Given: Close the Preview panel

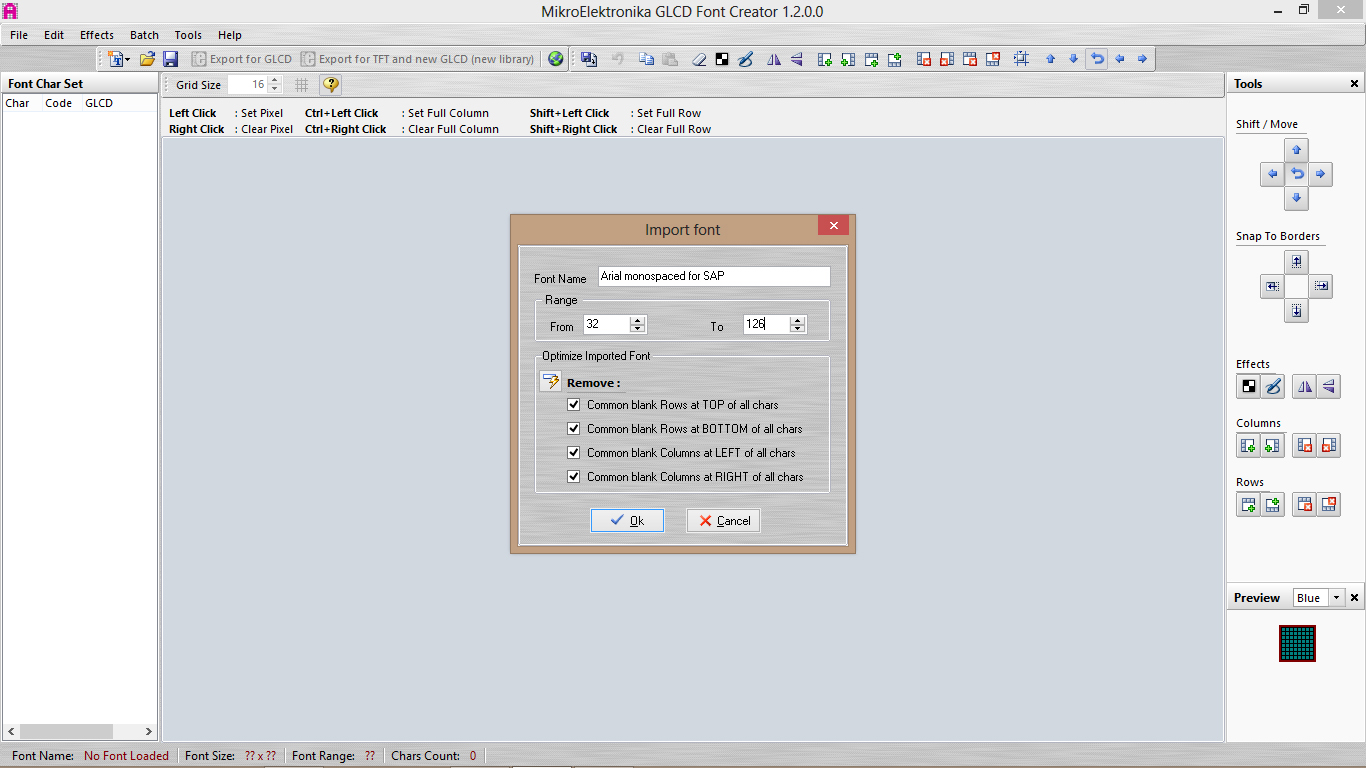Looking at the screenshot, I should click(1355, 598).
